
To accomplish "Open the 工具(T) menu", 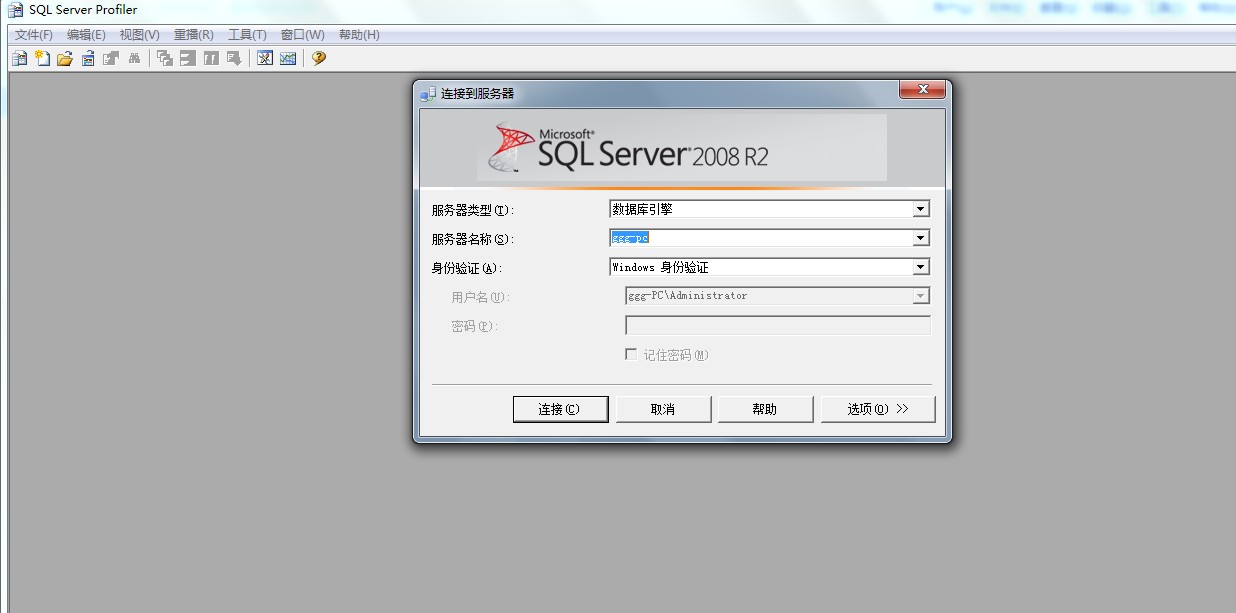I will point(247,33).
